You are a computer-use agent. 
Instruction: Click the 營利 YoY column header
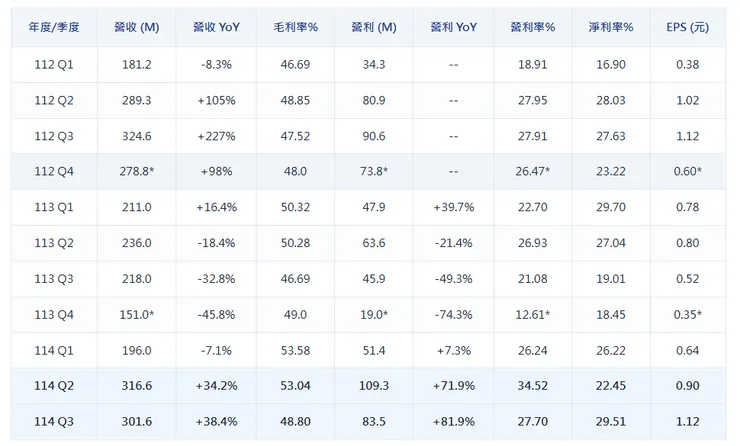click(452, 27)
